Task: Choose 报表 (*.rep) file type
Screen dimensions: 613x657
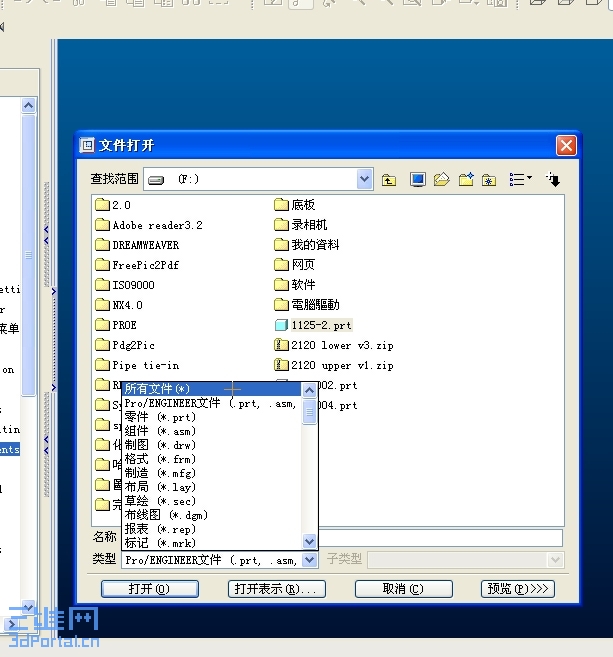Action: 212,529
